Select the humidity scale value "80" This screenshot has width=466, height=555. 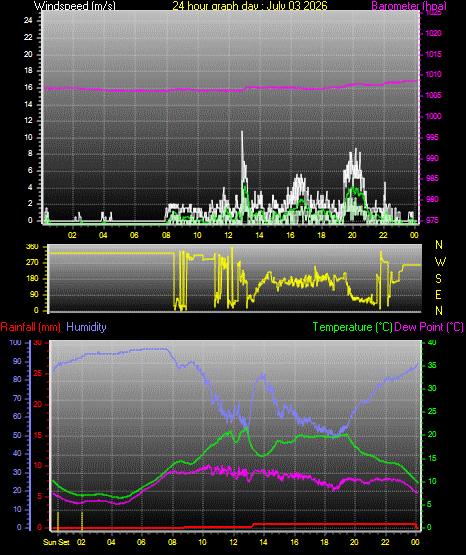pyautogui.click(x=17, y=379)
